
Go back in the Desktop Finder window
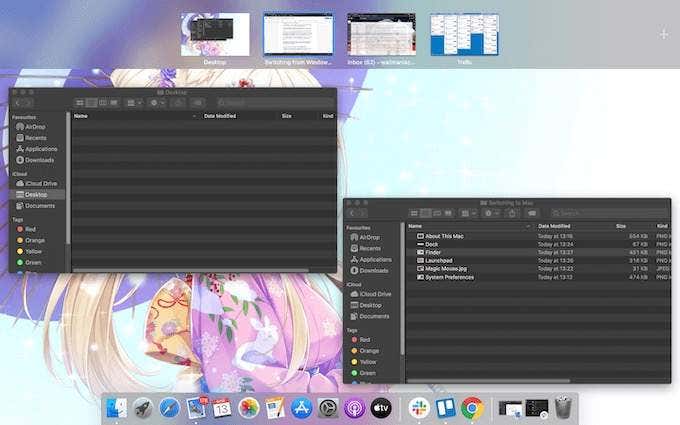pos(18,103)
